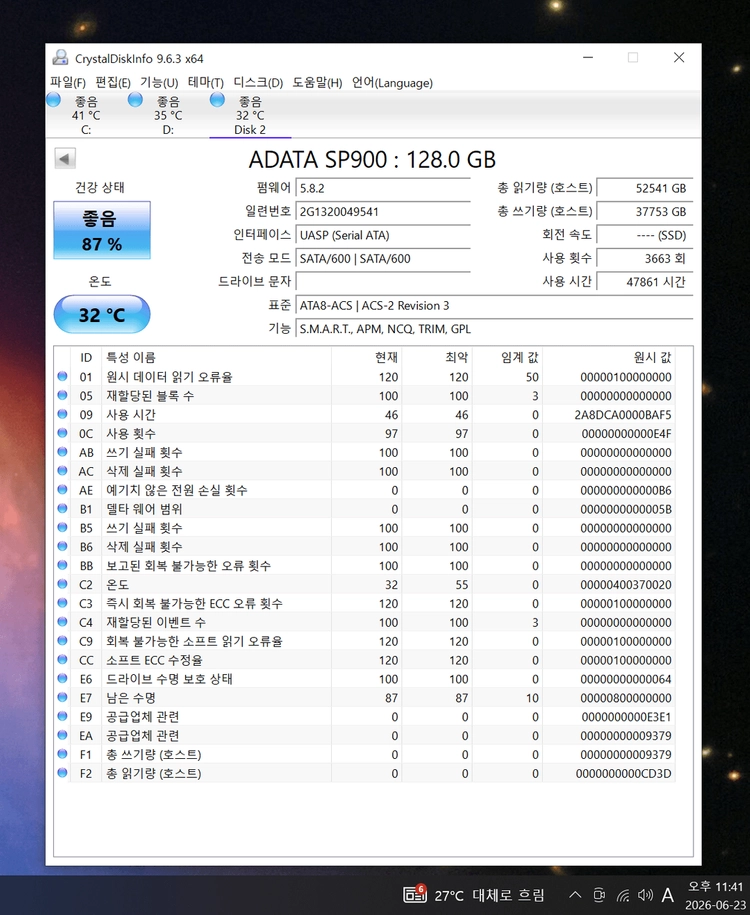Viewport: 750px width, 915px height.
Task: Click status dot for attribute 01 row
Action: 62,376
